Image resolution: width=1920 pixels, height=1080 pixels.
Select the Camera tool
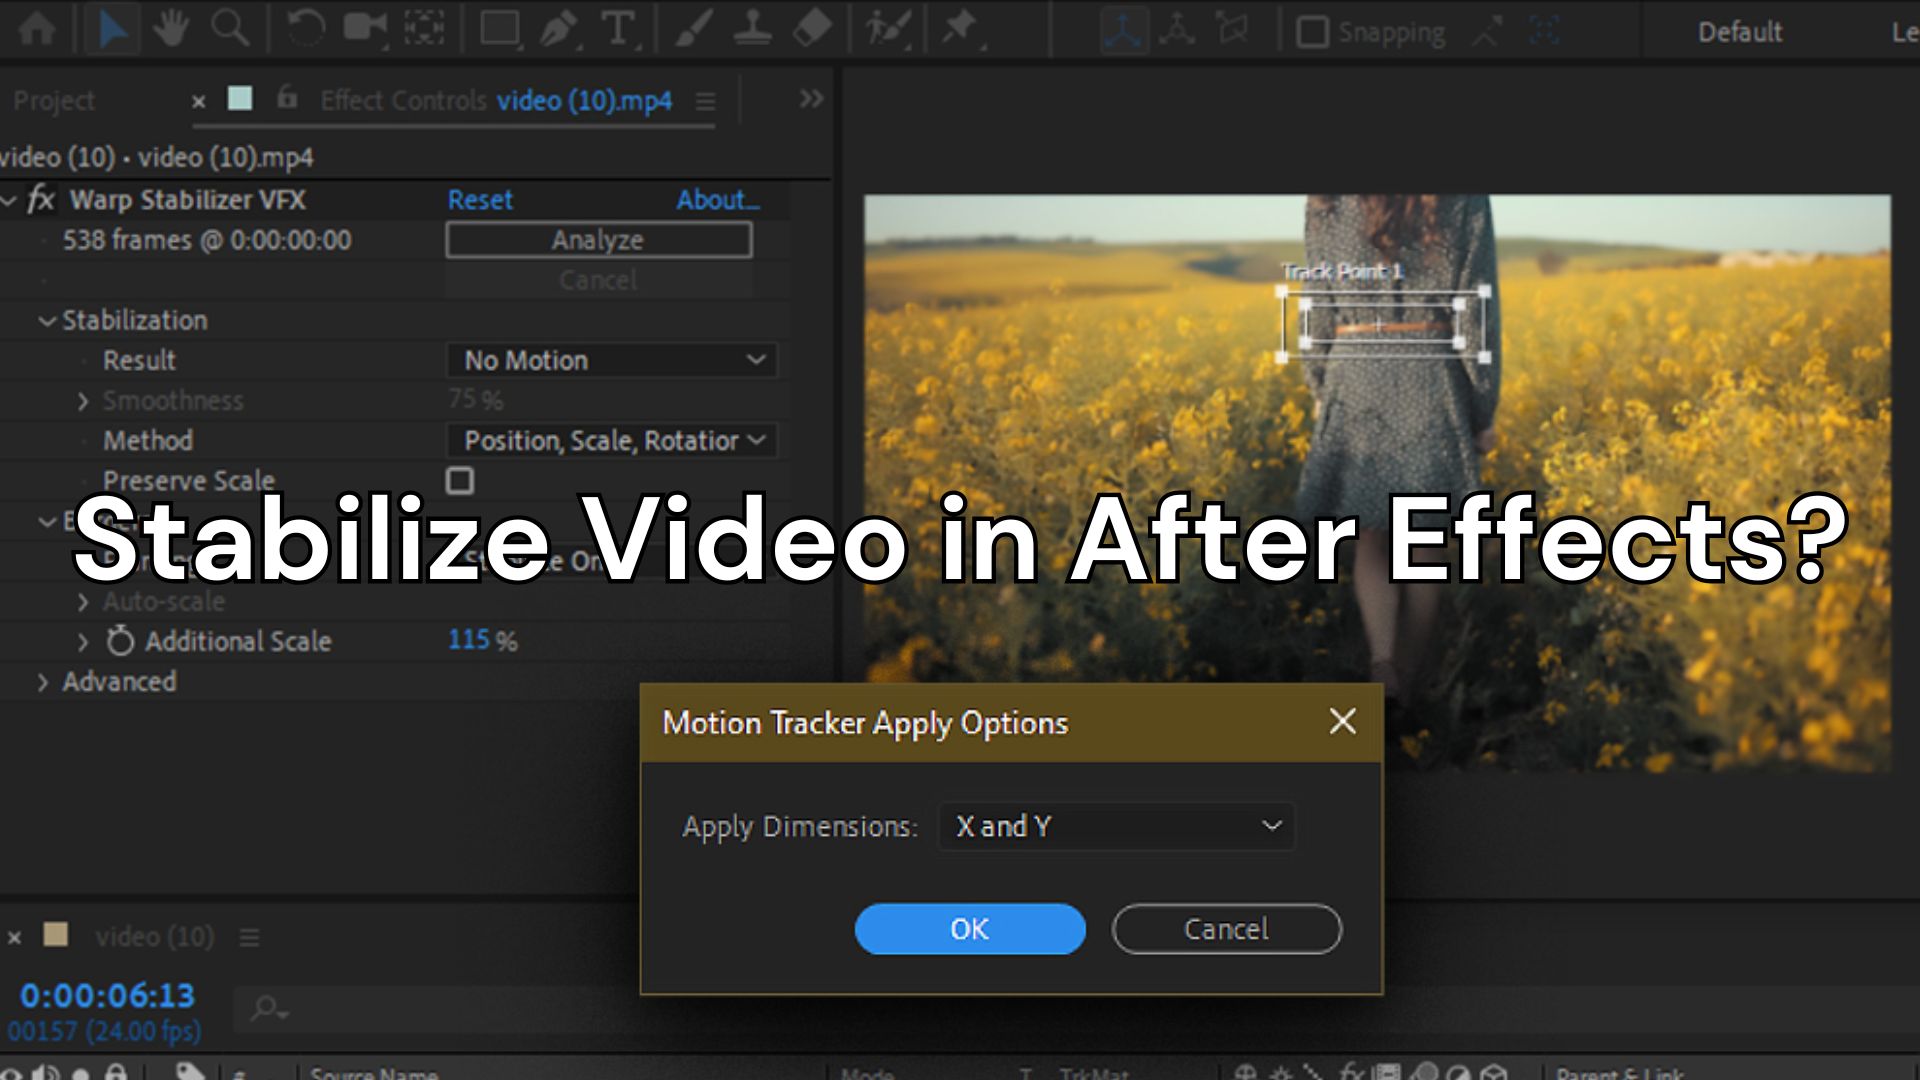365,29
